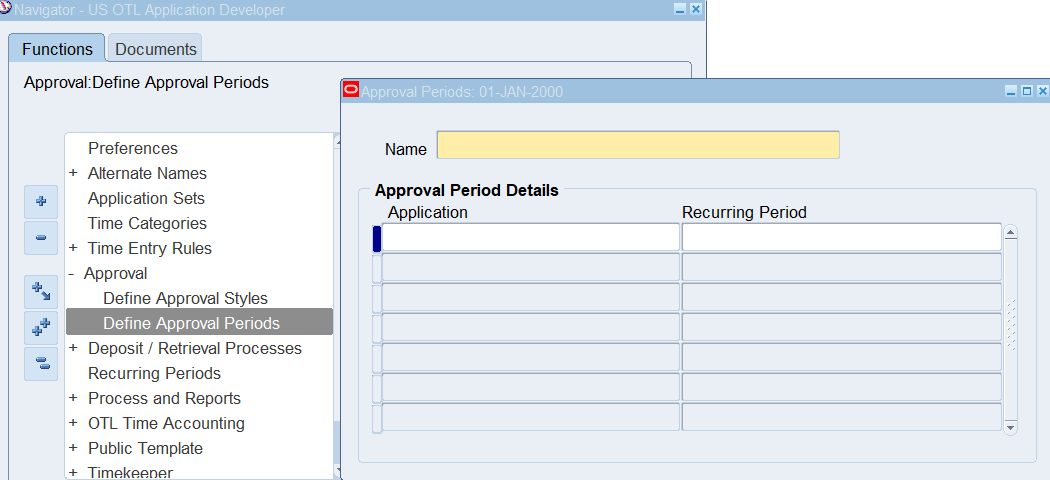Expand the Deposit / Retrieval Processes node
1050x480 pixels.
point(73,348)
